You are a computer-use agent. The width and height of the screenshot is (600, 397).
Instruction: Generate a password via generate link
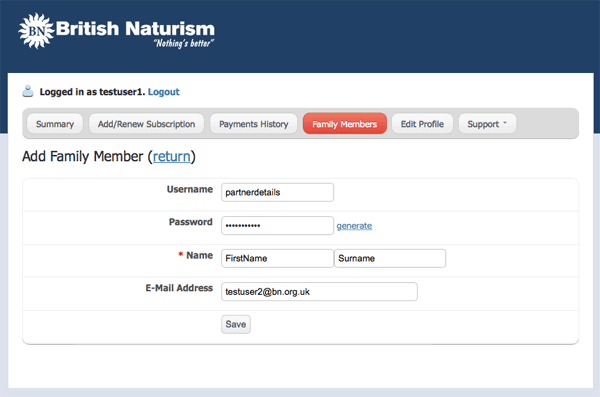[354, 226]
